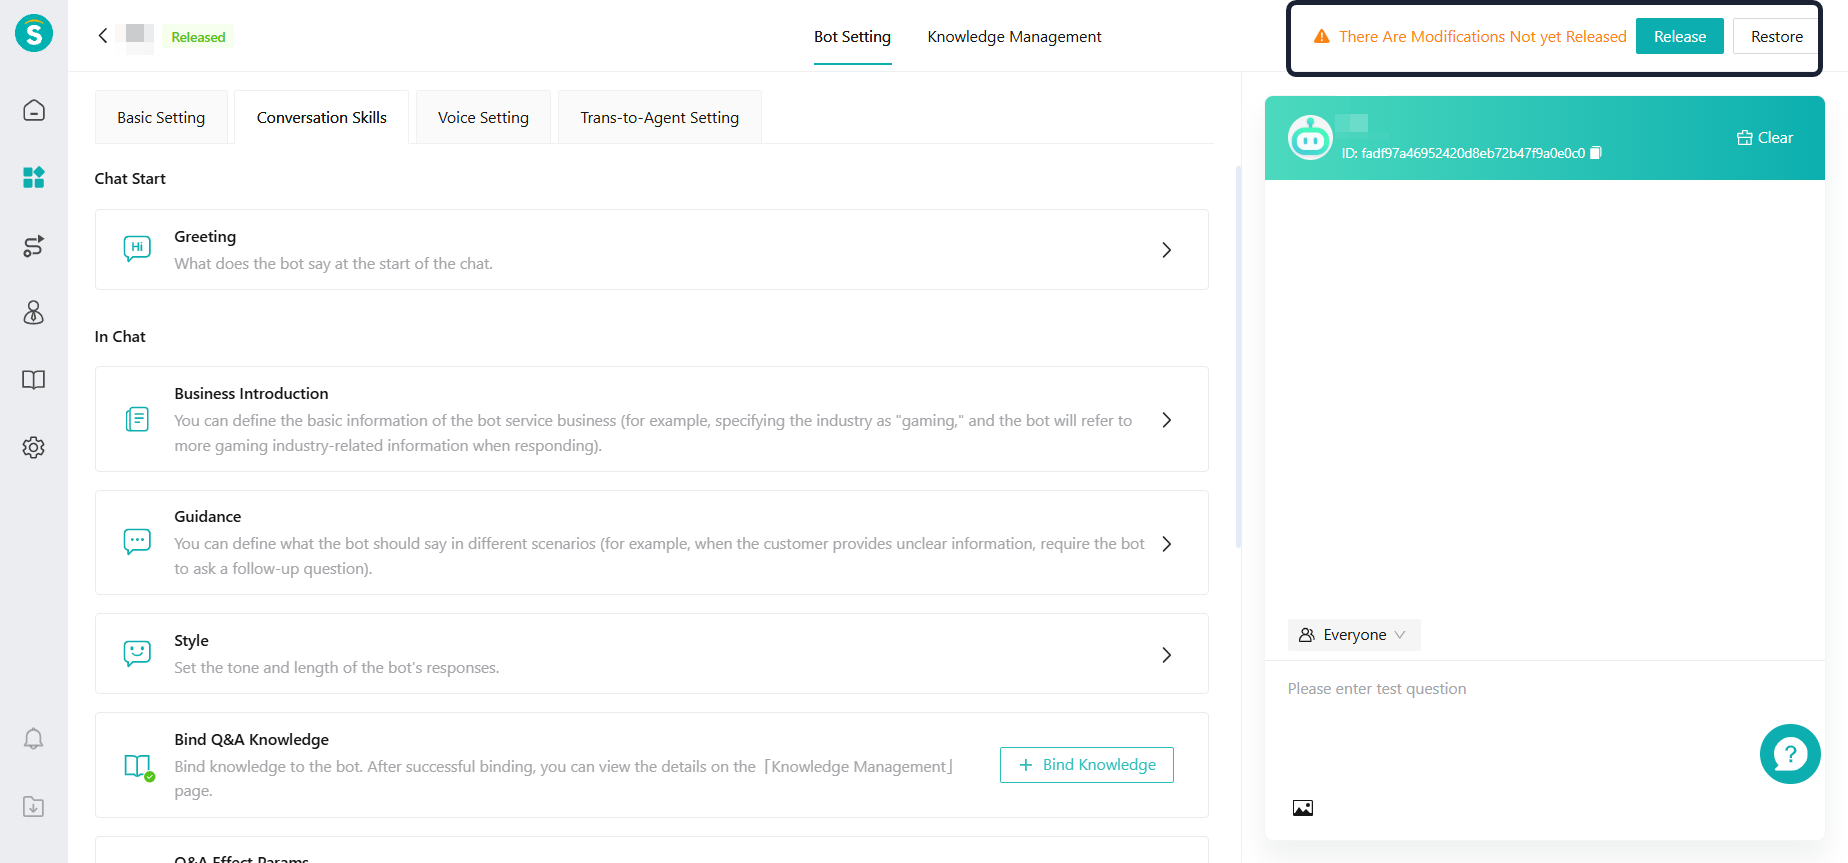Click the download icon in the sidebar
1848x863 pixels.
[34, 806]
